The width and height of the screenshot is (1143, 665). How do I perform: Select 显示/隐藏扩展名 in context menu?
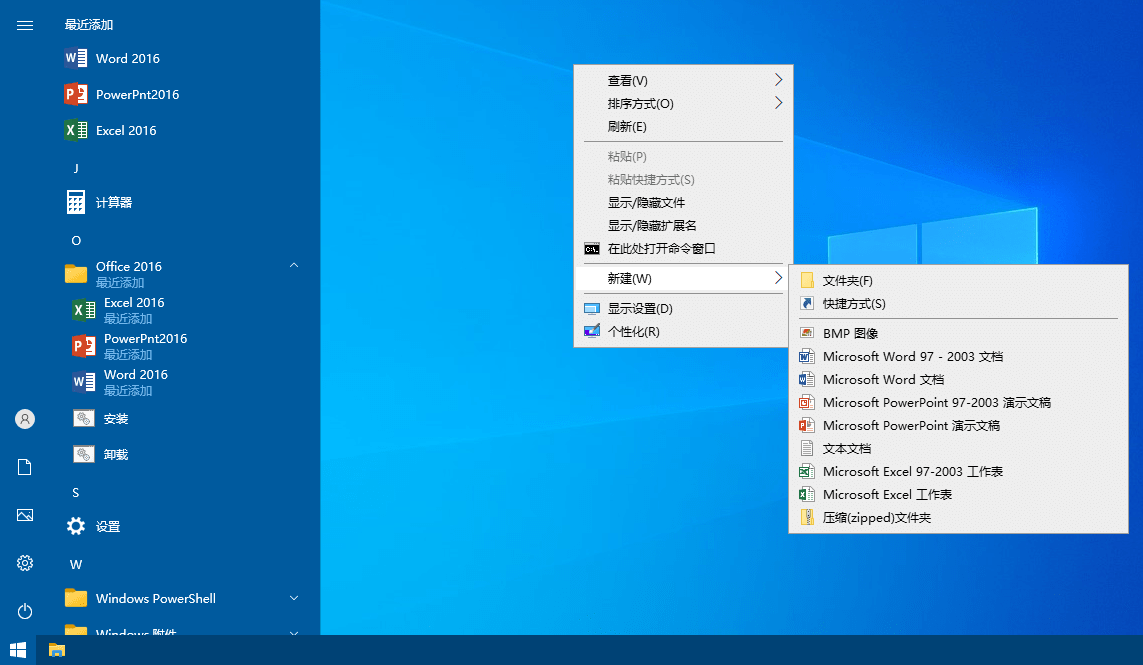point(683,225)
